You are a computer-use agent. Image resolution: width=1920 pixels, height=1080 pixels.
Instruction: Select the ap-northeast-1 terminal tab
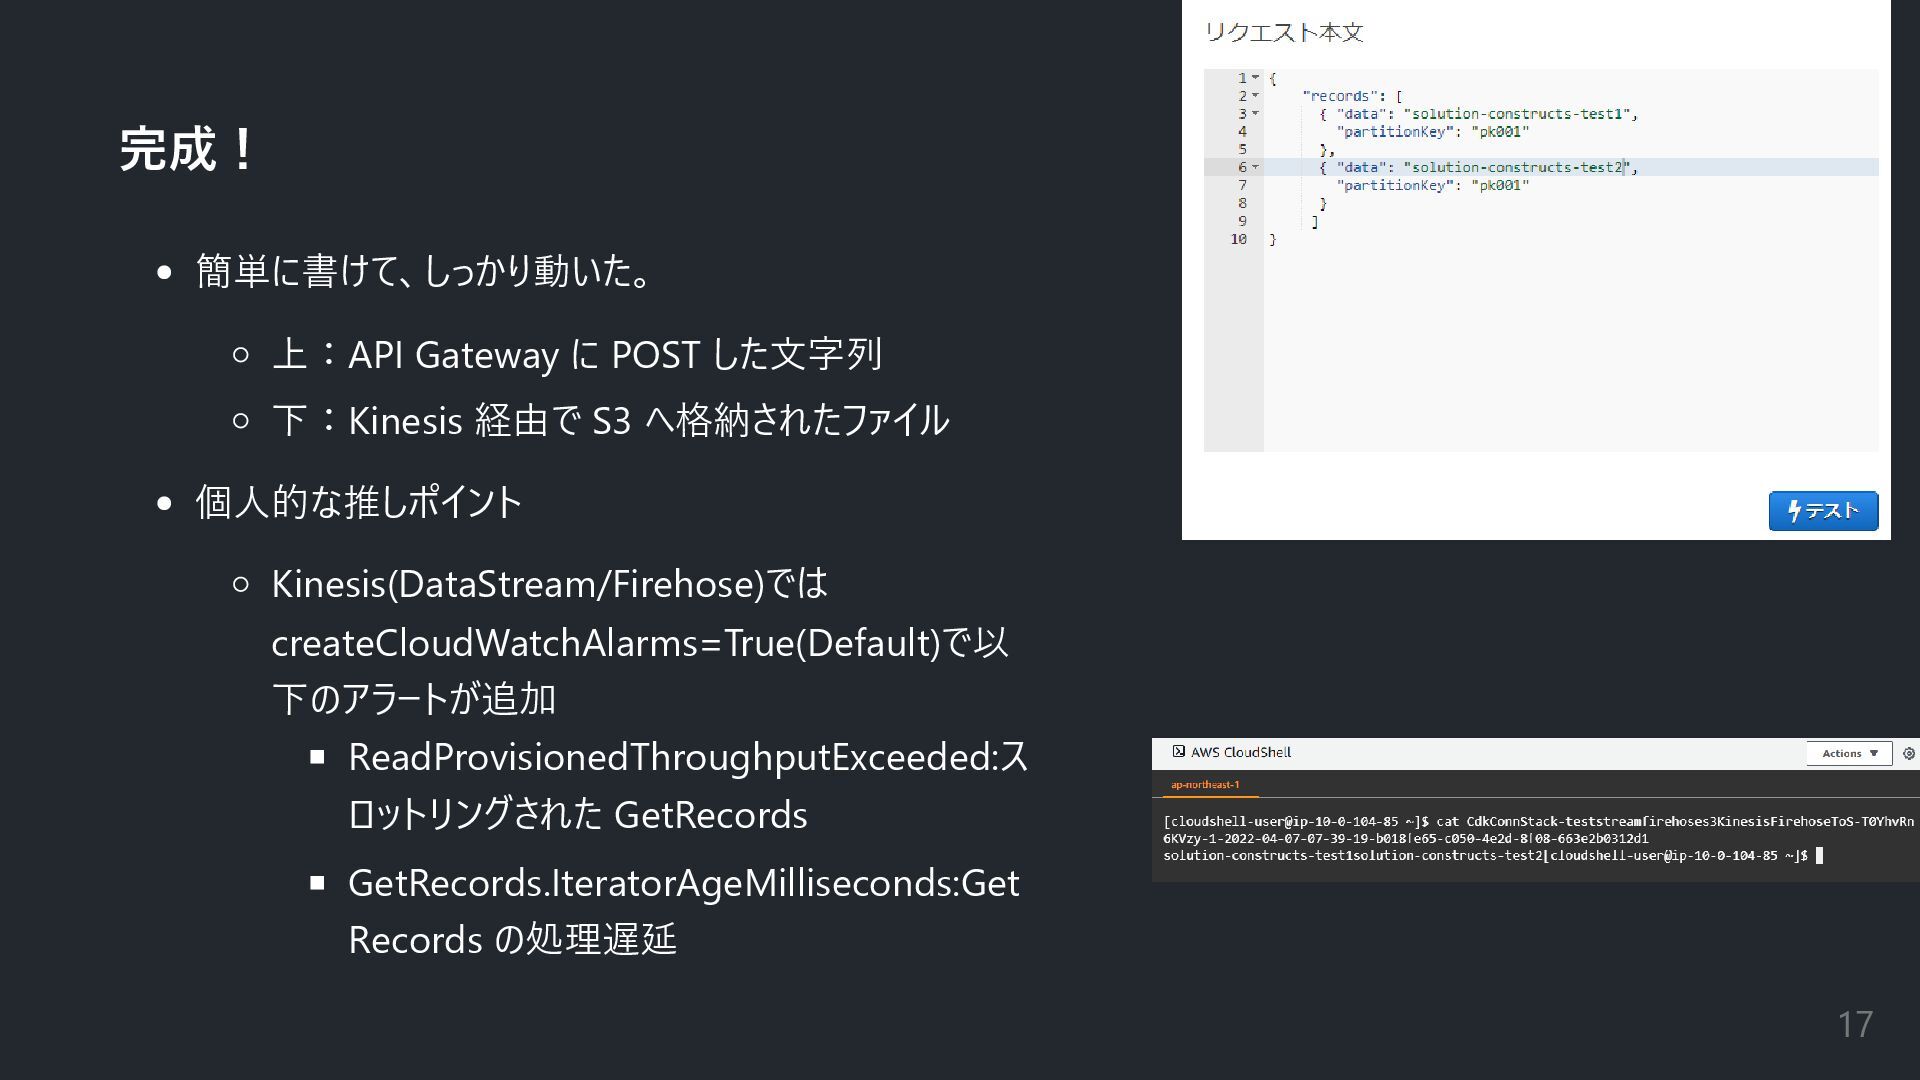[x=1205, y=785]
